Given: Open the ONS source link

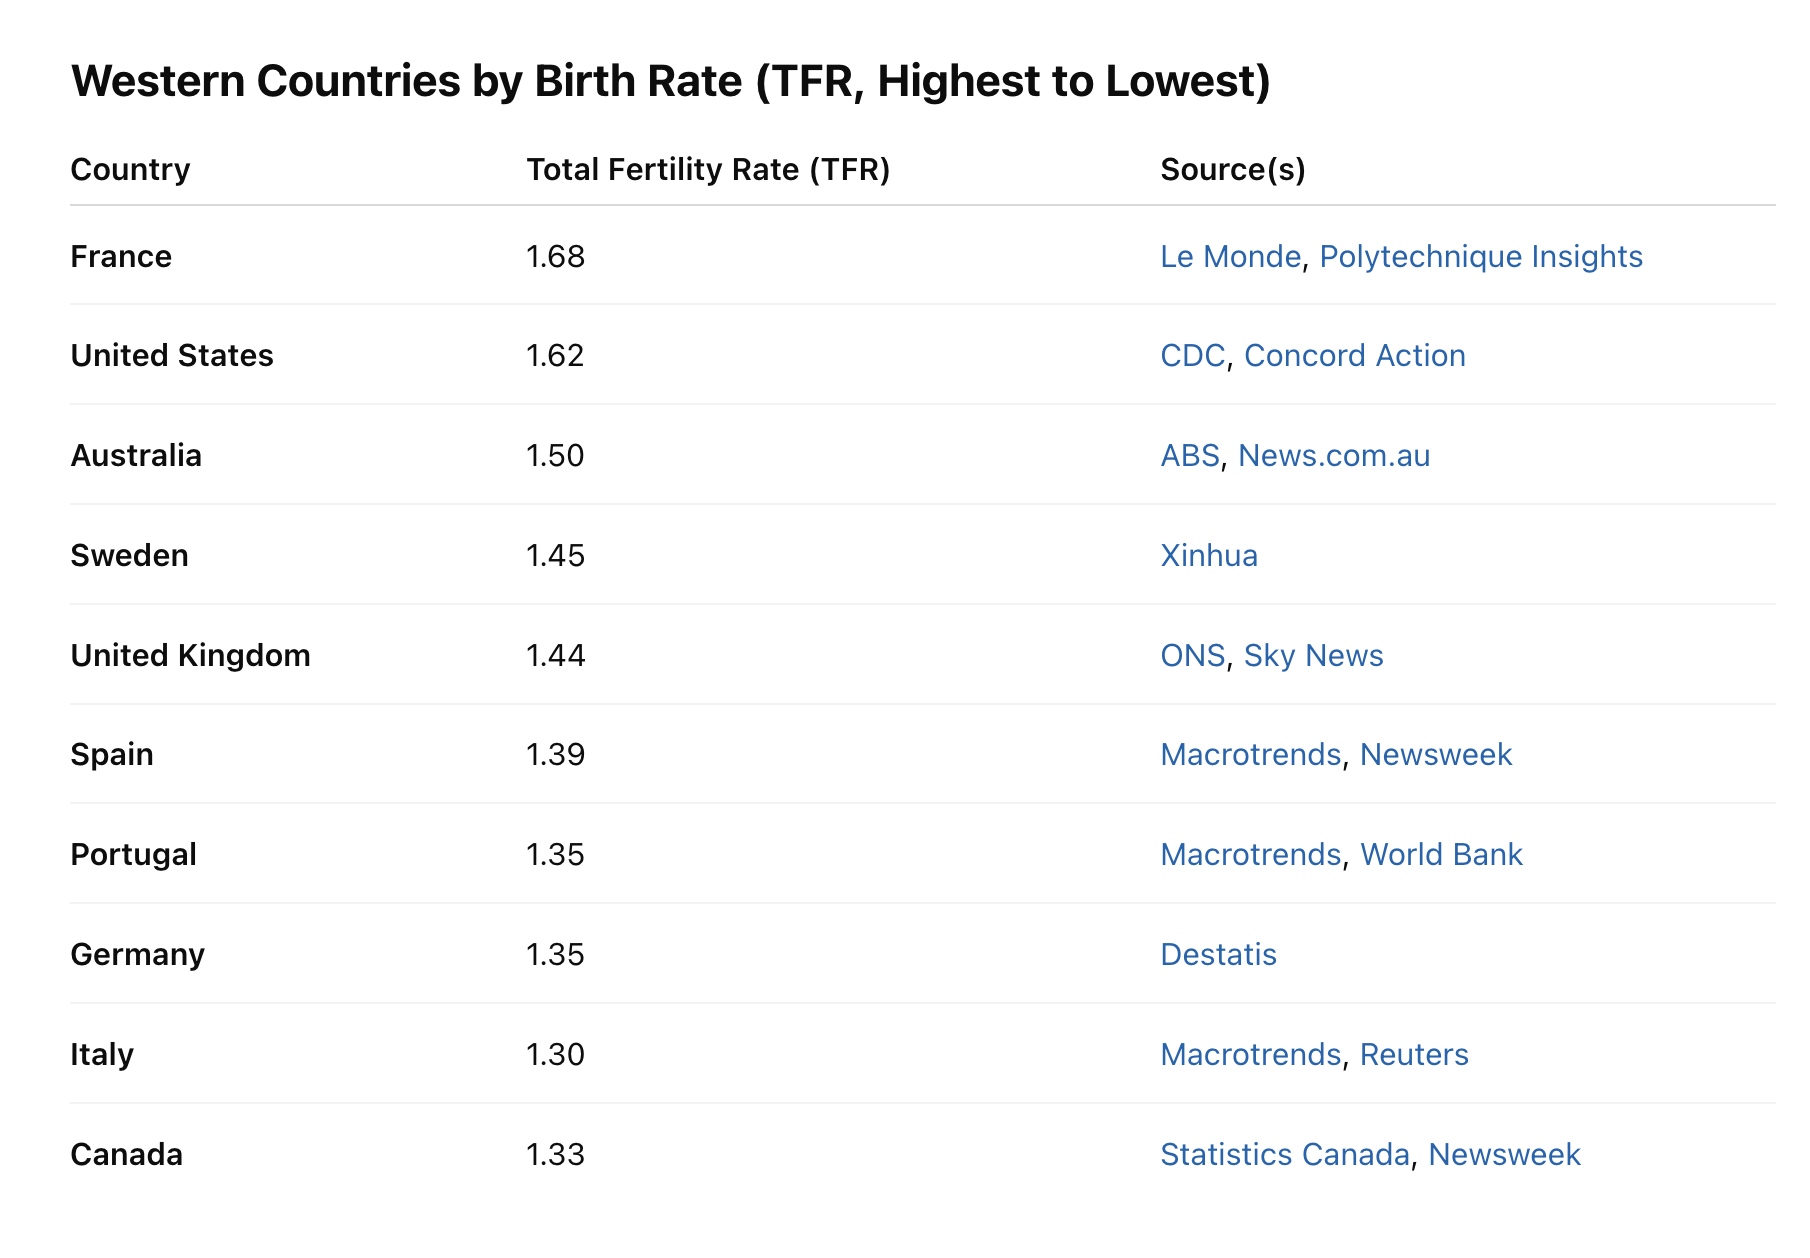Looking at the screenshot, I should click(x=1193, y=656).
